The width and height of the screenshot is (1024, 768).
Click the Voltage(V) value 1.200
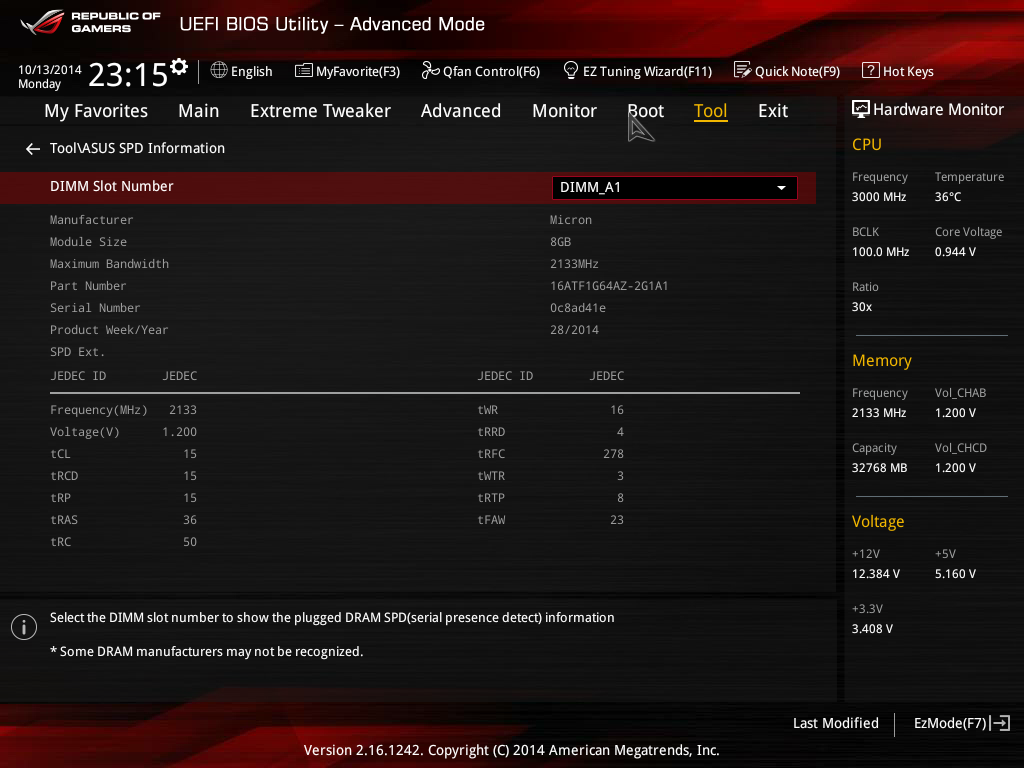[180, 432]
